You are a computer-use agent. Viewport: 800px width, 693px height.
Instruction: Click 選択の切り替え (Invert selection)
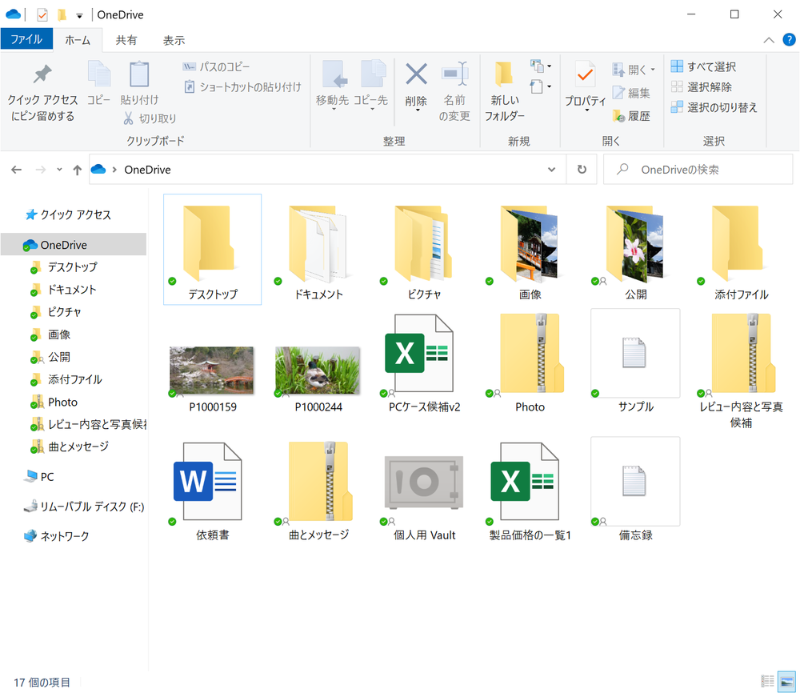[x=714, y=107]
